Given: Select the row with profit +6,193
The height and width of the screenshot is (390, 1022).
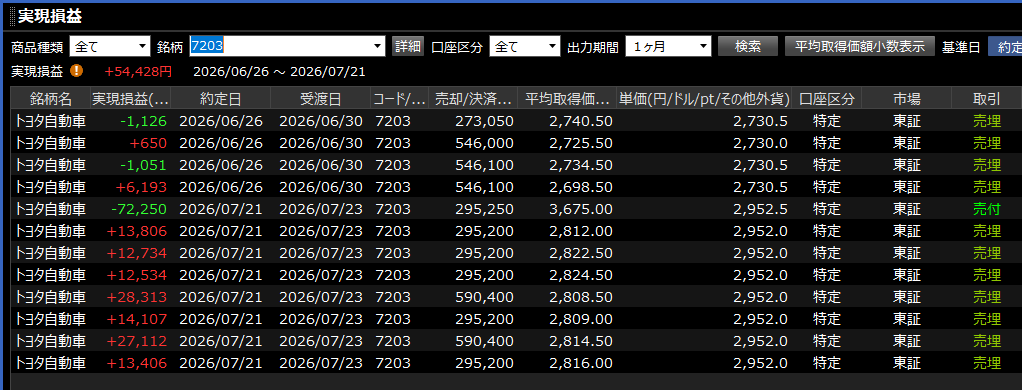Looking at the screenshot, I should tap(516, 187).
